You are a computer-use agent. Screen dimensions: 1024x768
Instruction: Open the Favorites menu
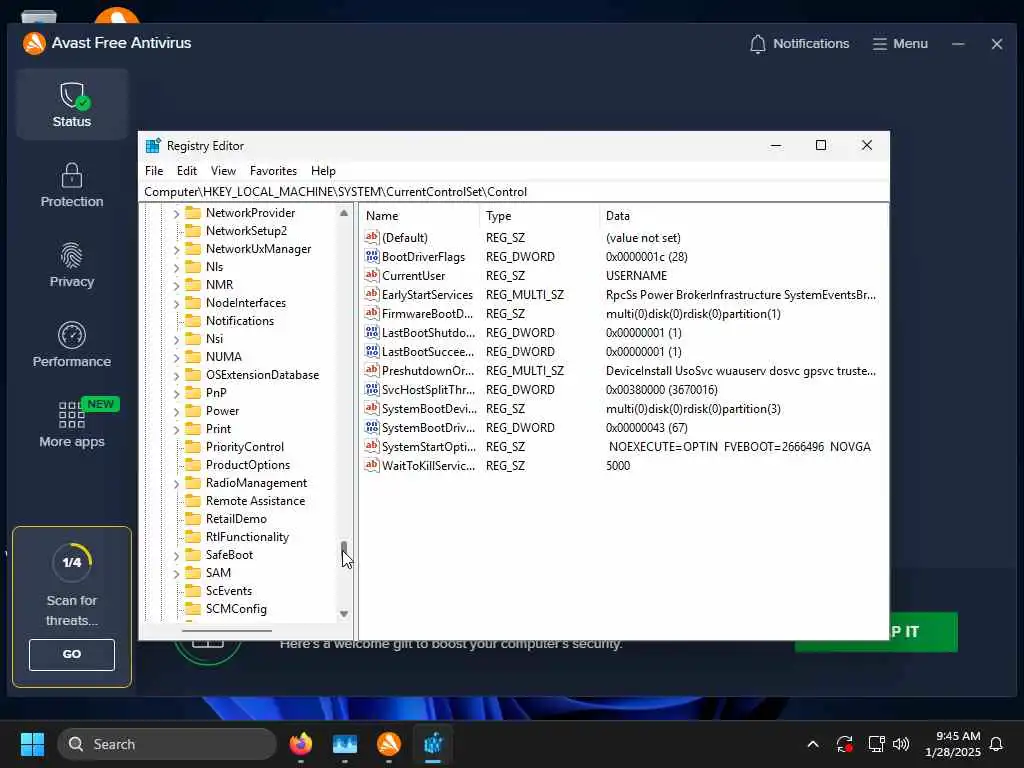coord(273,170)
